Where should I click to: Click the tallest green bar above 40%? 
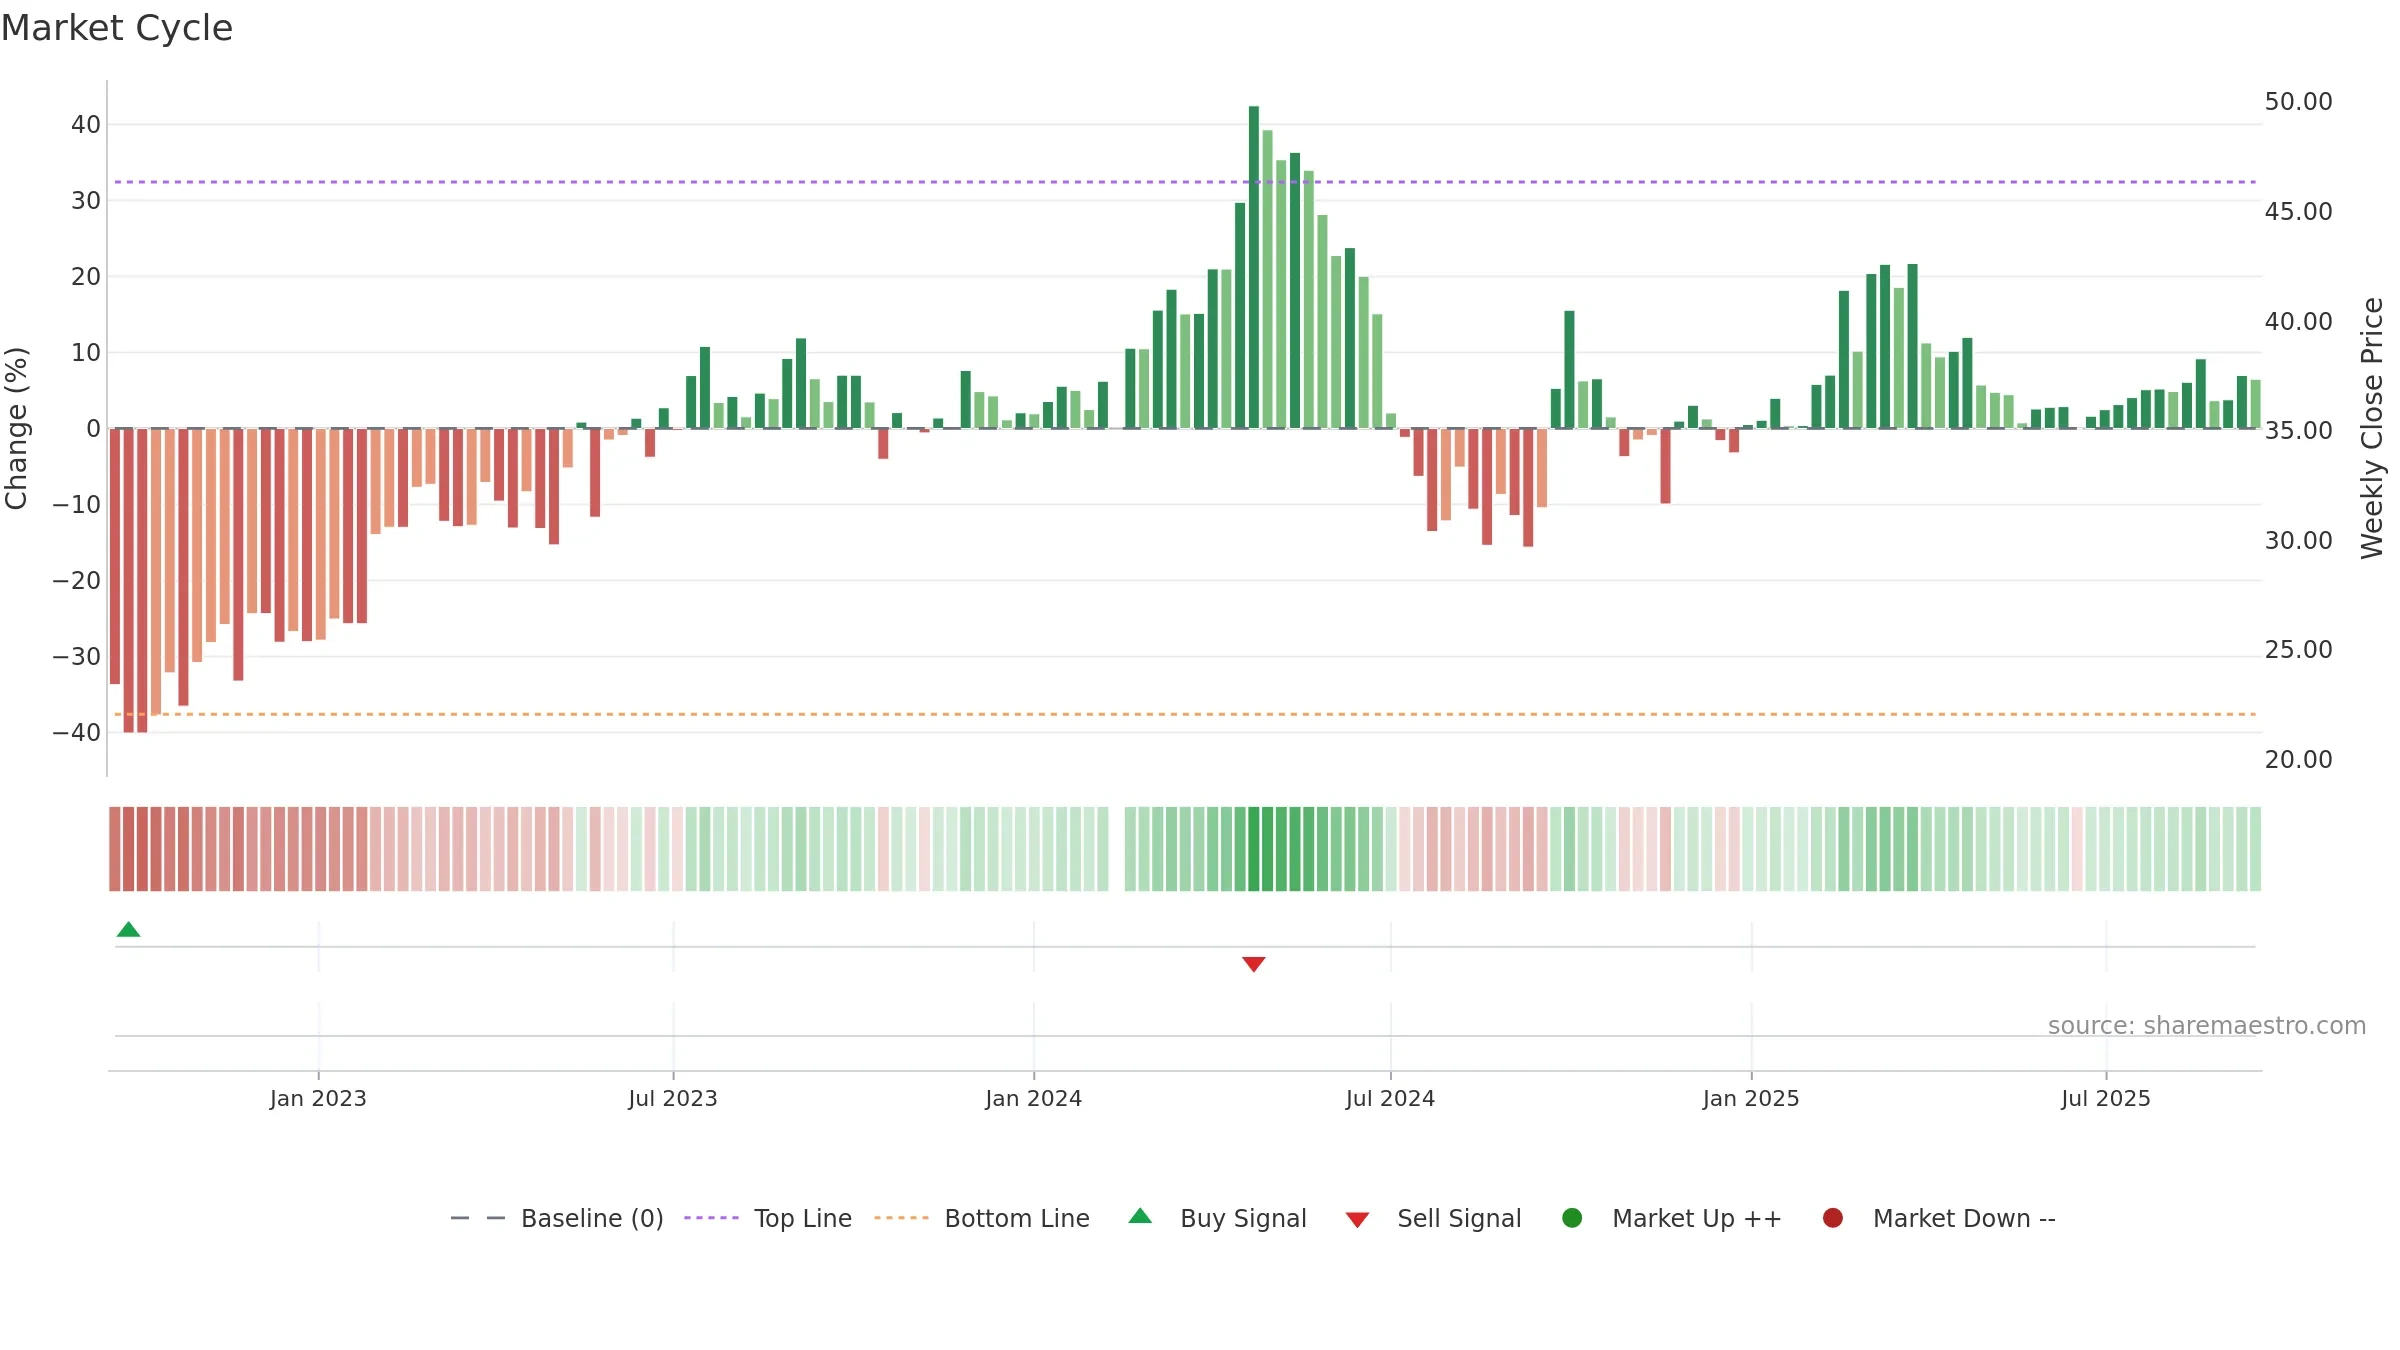pos(1253,267)
